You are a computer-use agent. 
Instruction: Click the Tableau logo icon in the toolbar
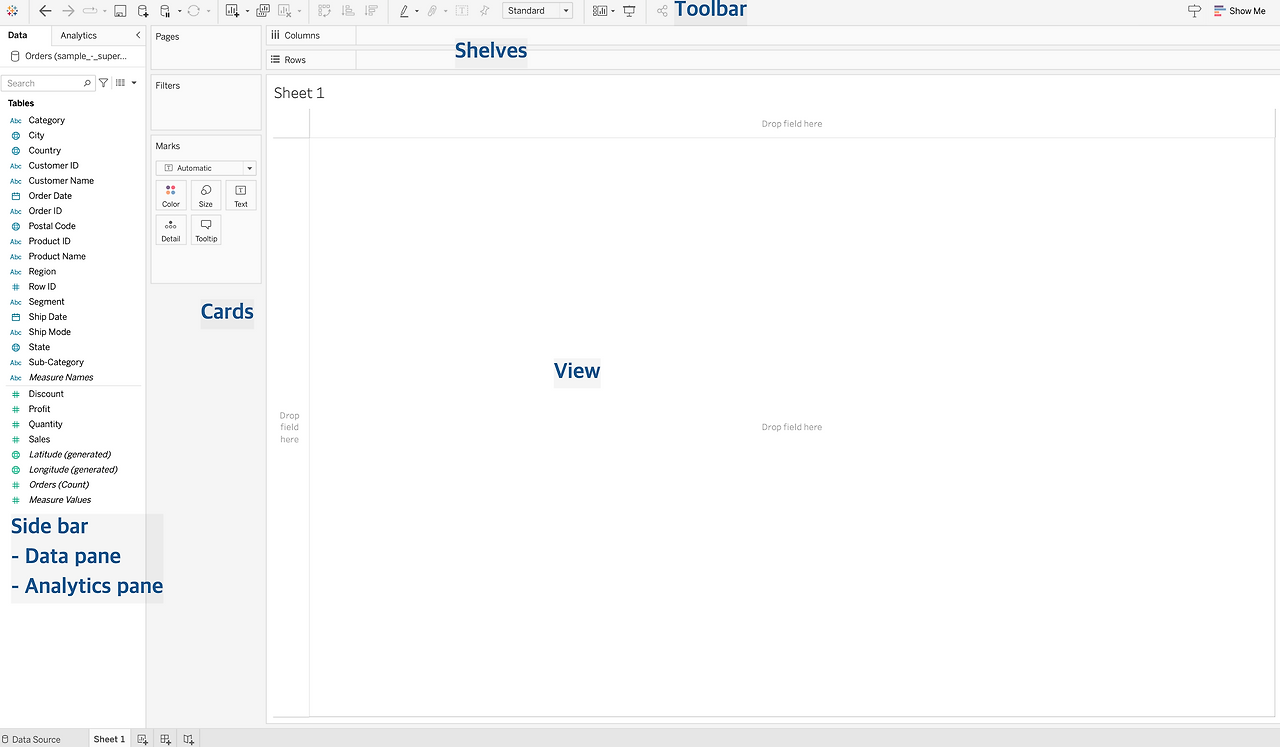(13, 11)
